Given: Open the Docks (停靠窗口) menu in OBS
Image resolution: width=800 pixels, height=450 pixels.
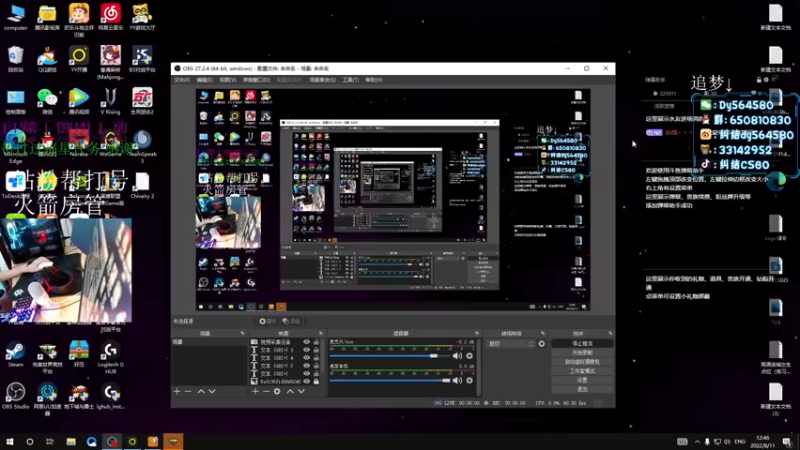Looking at the screenshot, I should (256, 80).
